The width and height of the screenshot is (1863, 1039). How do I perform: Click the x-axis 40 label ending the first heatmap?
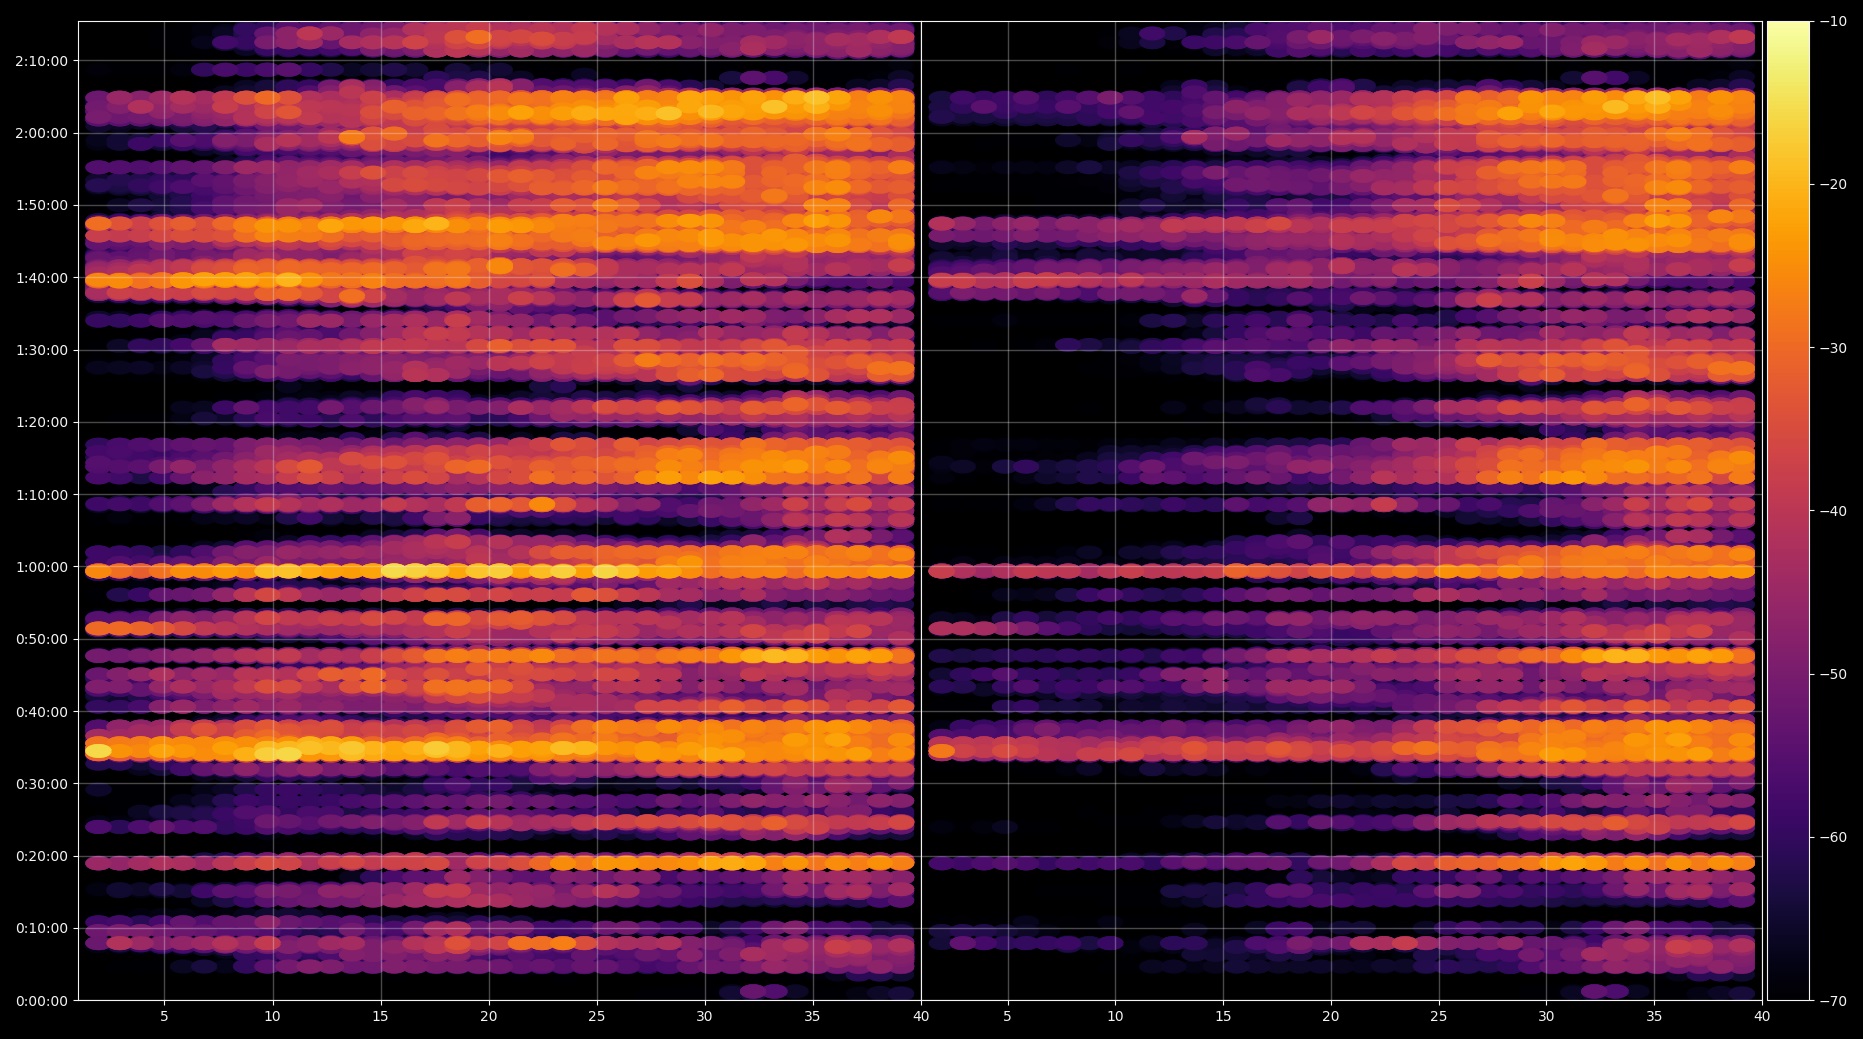click(x=921, y=1017)
